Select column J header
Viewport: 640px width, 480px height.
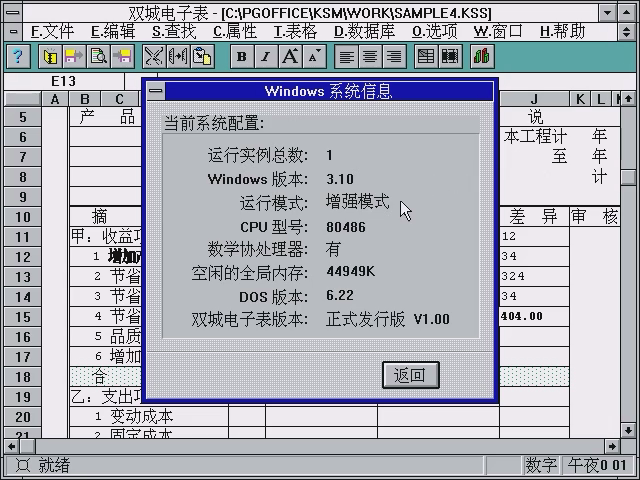(x=534, y=99)
